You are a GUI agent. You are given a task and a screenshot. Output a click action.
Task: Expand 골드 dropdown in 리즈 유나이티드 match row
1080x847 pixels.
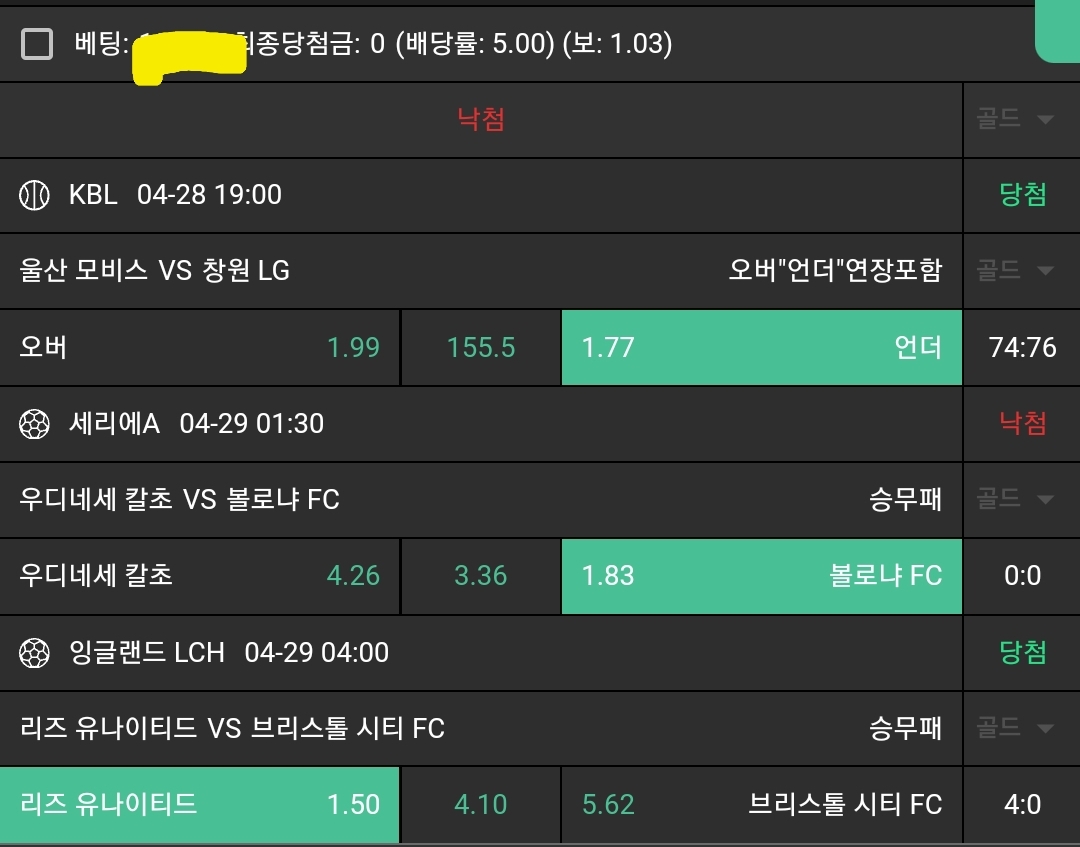(x=1015, y=728)
